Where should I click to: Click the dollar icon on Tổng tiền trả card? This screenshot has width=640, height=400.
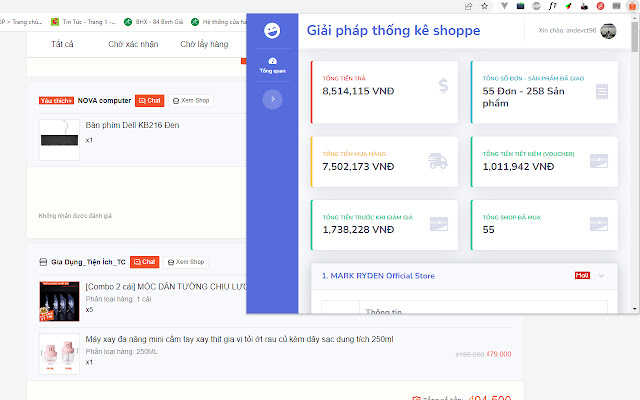pos(443,85)
